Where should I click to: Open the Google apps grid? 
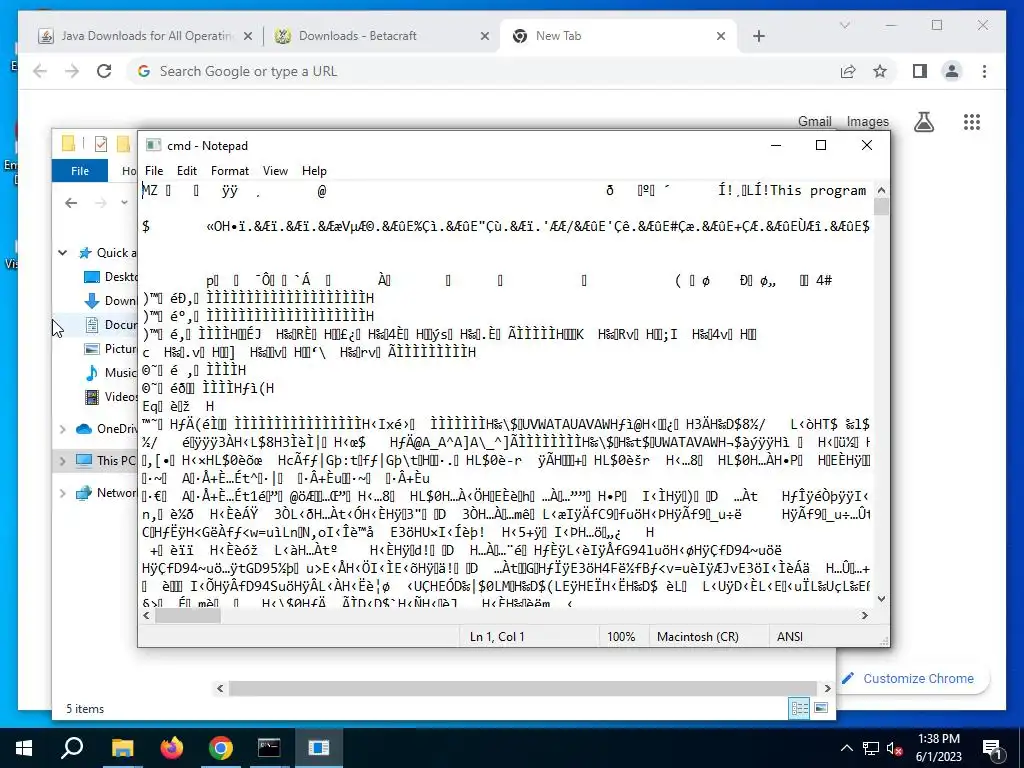click(972, 121)
